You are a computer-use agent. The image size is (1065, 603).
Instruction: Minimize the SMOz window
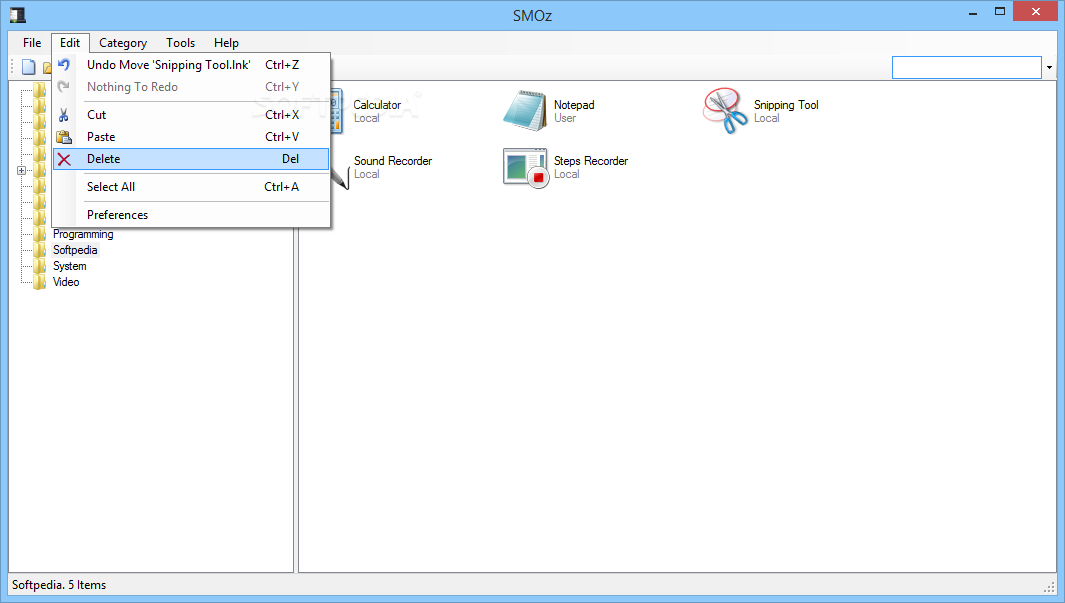click(x=973, y=12)
